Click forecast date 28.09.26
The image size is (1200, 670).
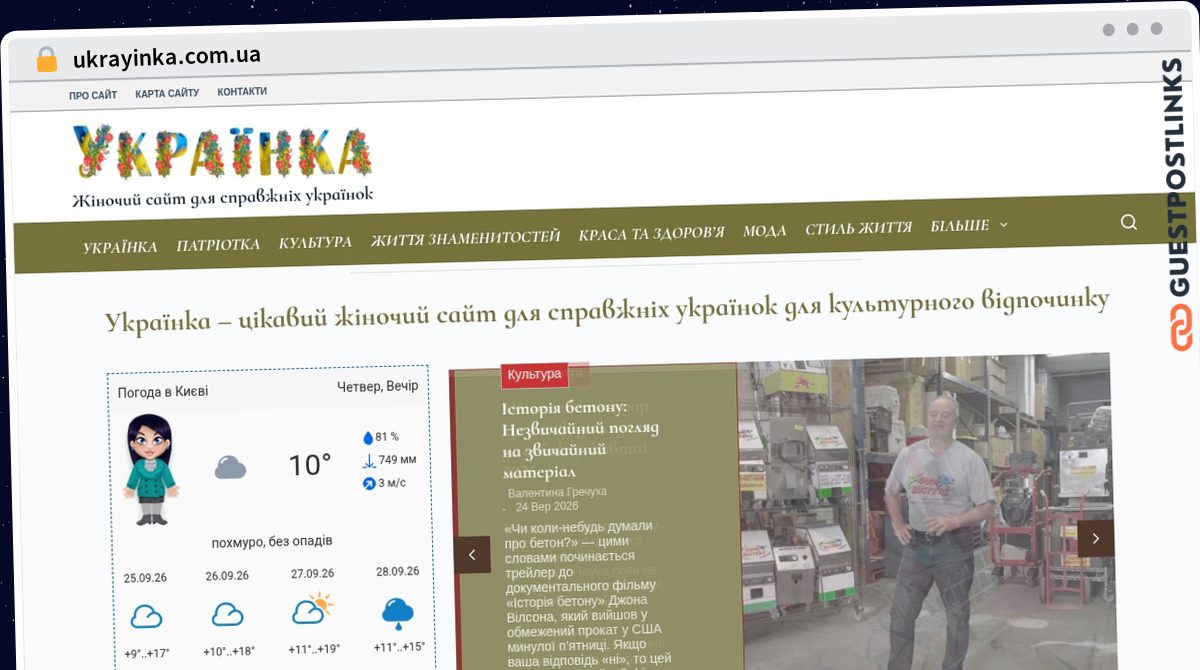pyautogui.click(x=398, y=571)
